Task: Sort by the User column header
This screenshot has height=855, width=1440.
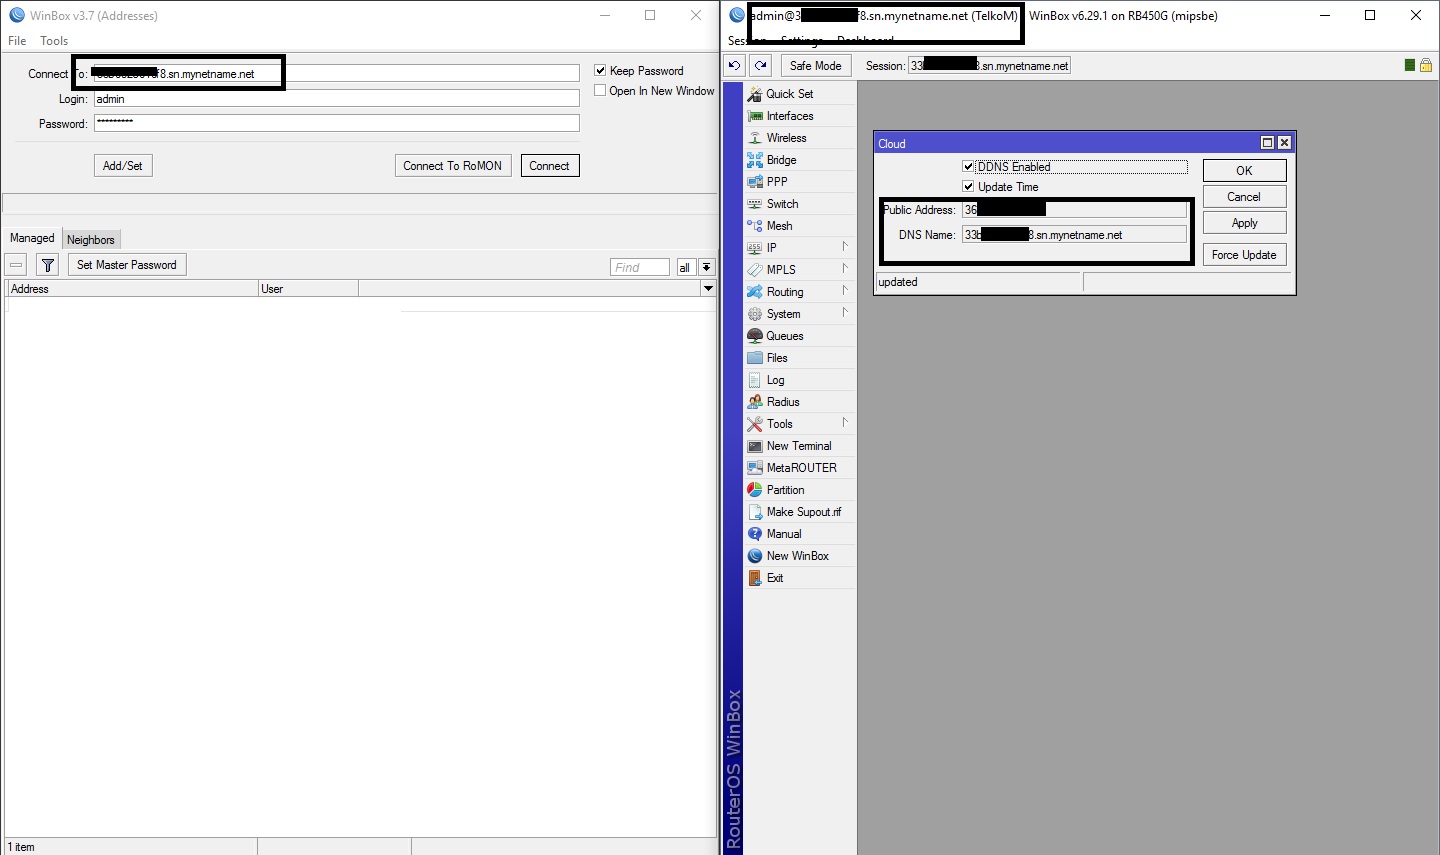Action: tap(308, 289)
